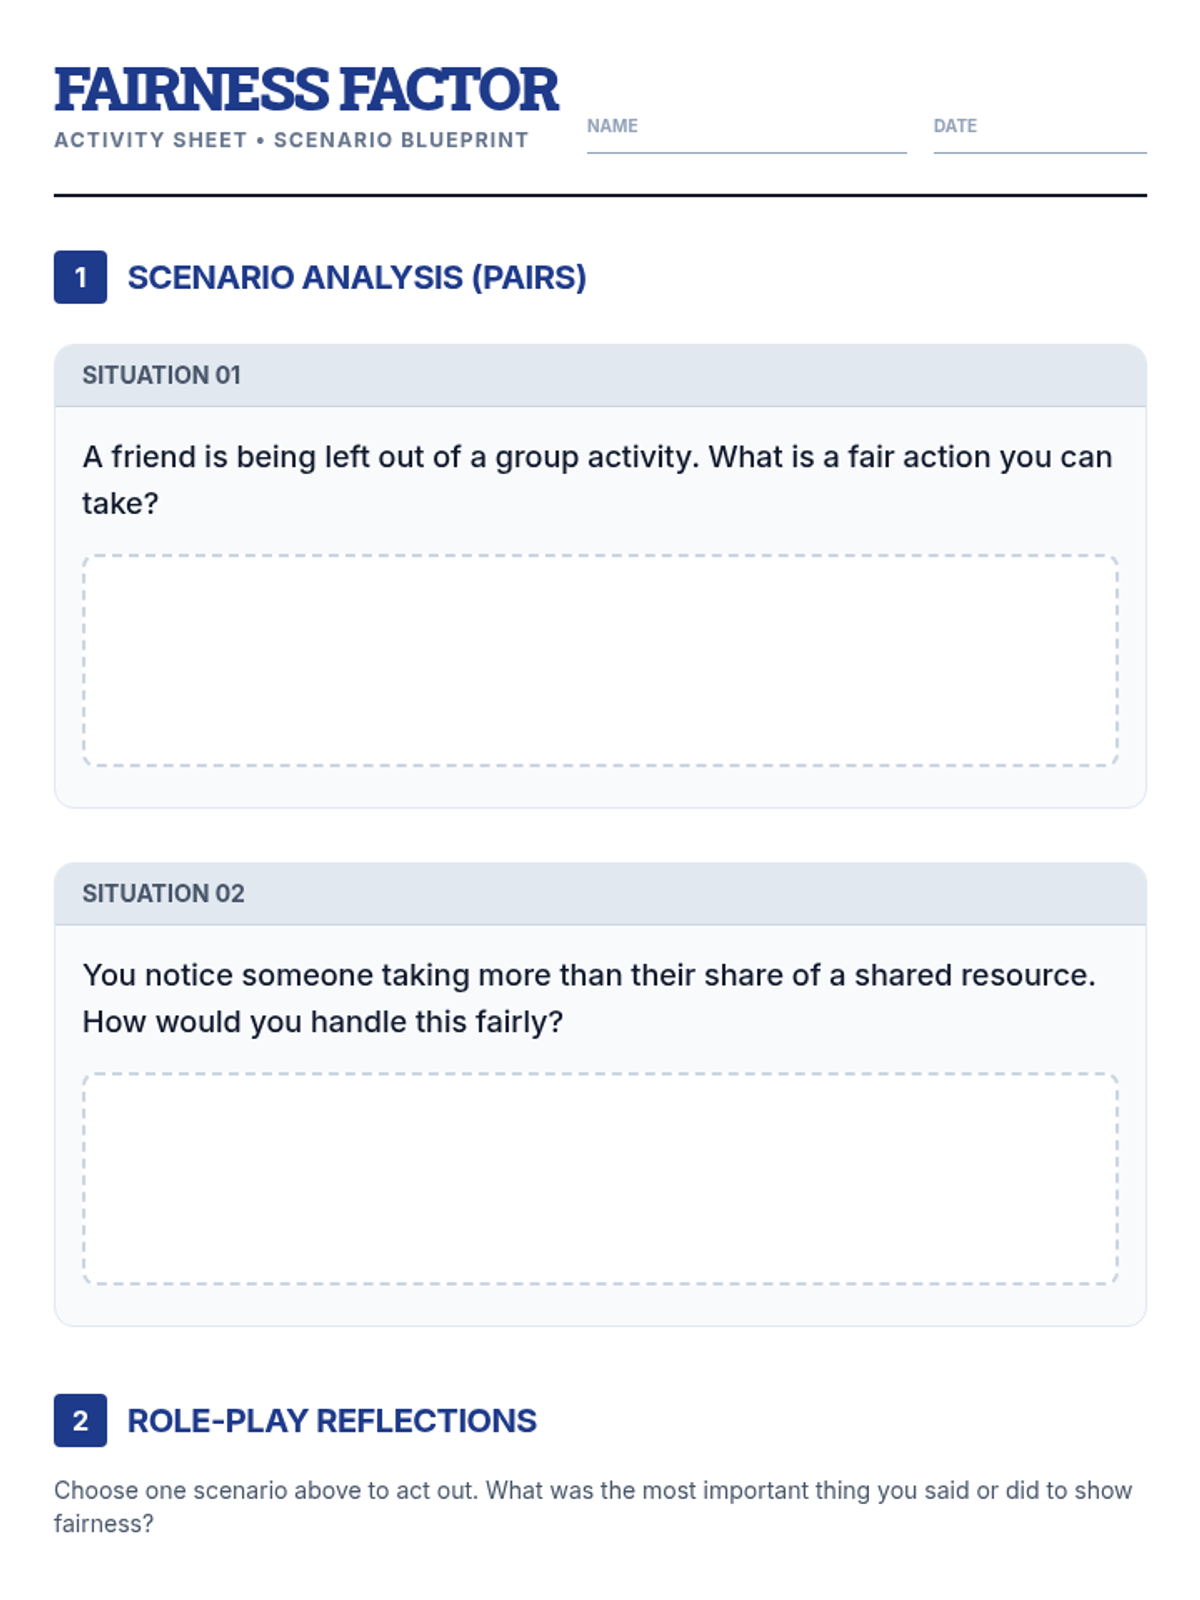Click the shared resource question text
This screenshot has height=1600, width=1200.
[x=589, y=998]
